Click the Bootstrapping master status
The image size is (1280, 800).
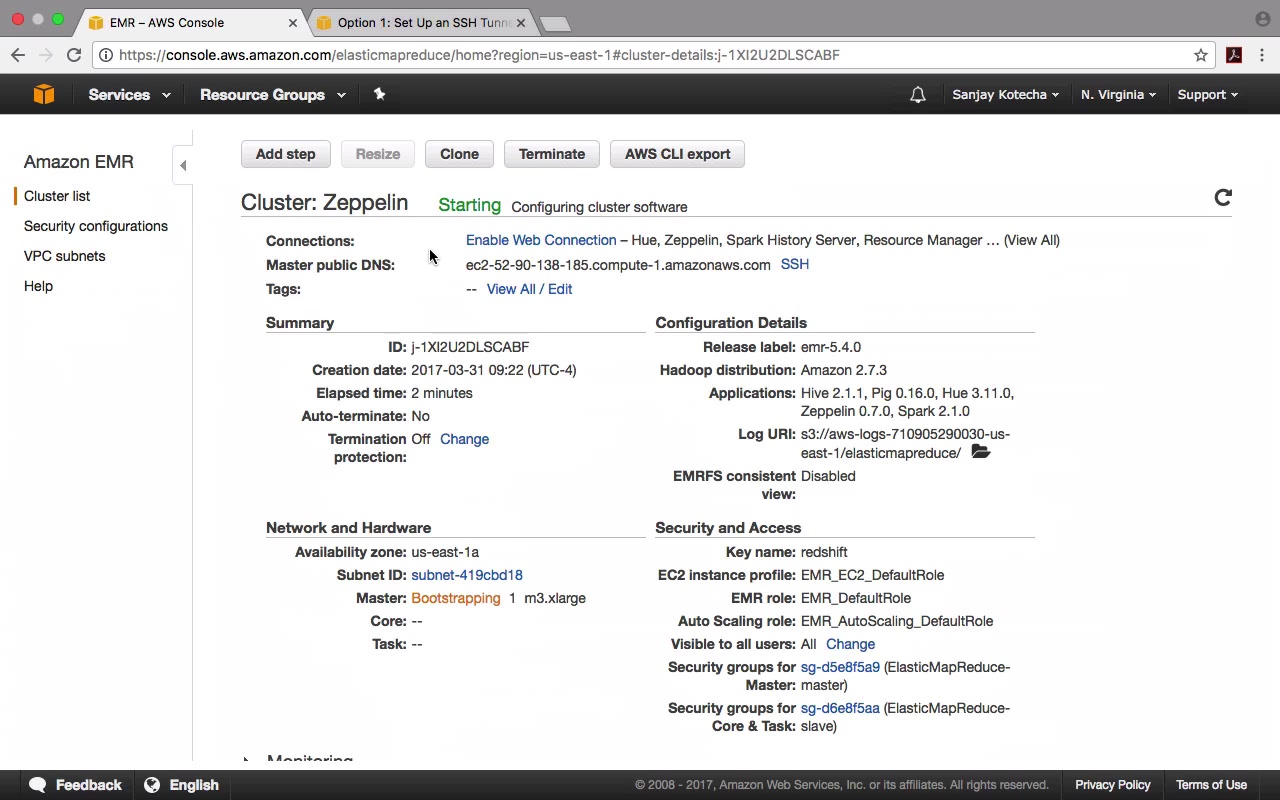(456, 598)
